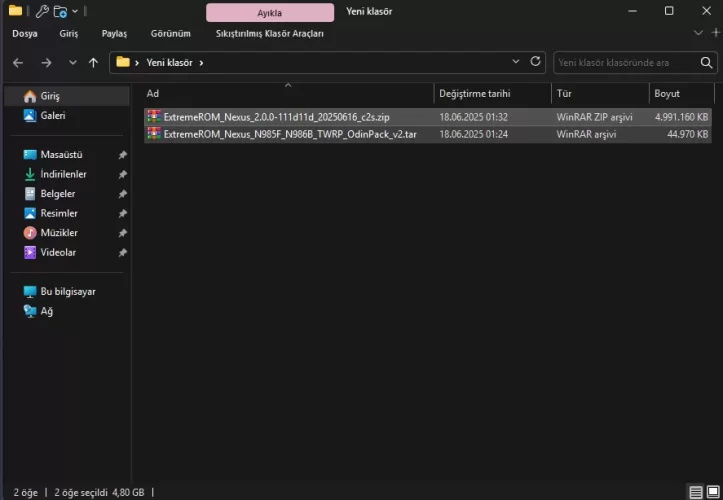Open the Giriş ribbon tab
Screen dimensions: 723x500
(x=69, y=33)
